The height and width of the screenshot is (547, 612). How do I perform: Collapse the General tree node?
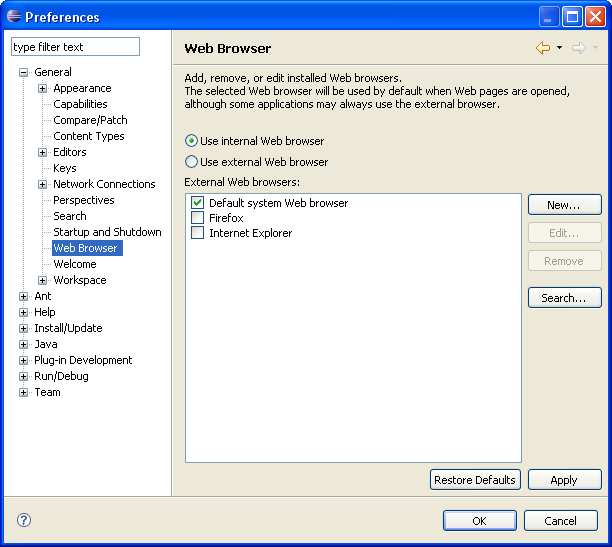click(23, 72)
